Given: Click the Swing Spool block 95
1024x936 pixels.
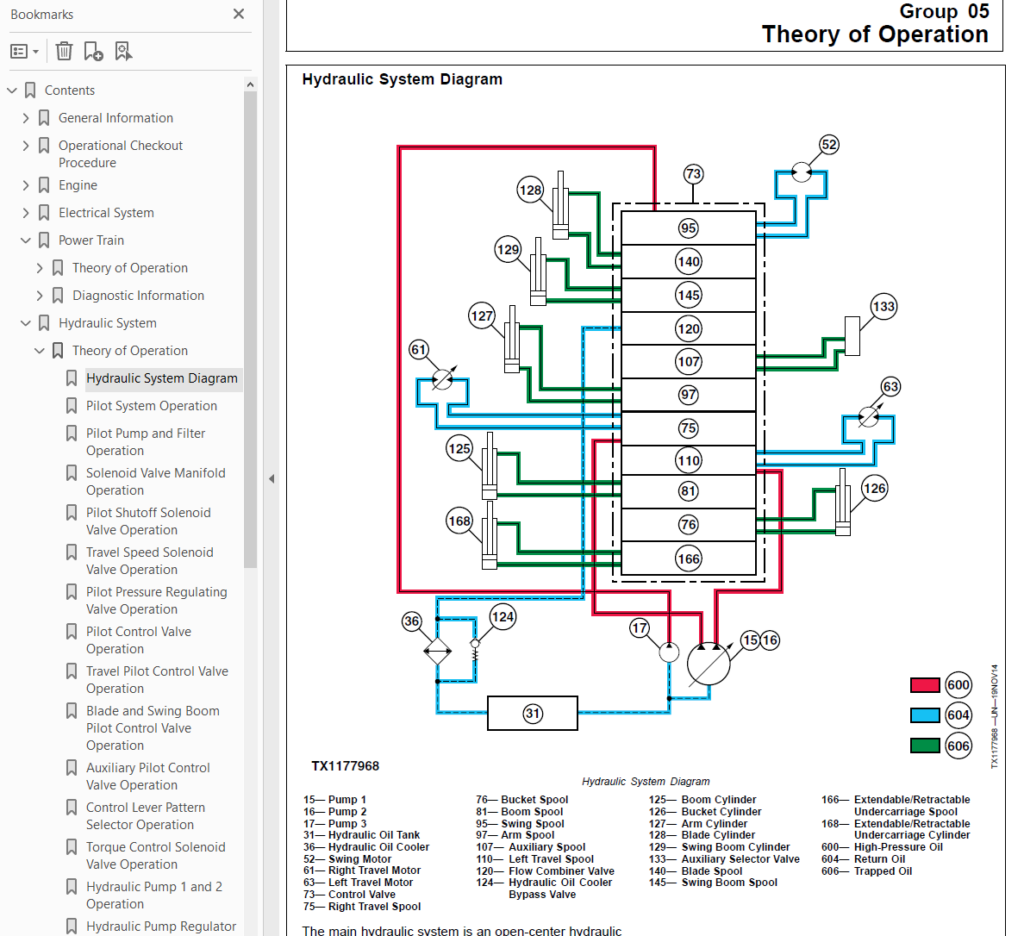Looking at the screenshot, I should tap(688, 228).
